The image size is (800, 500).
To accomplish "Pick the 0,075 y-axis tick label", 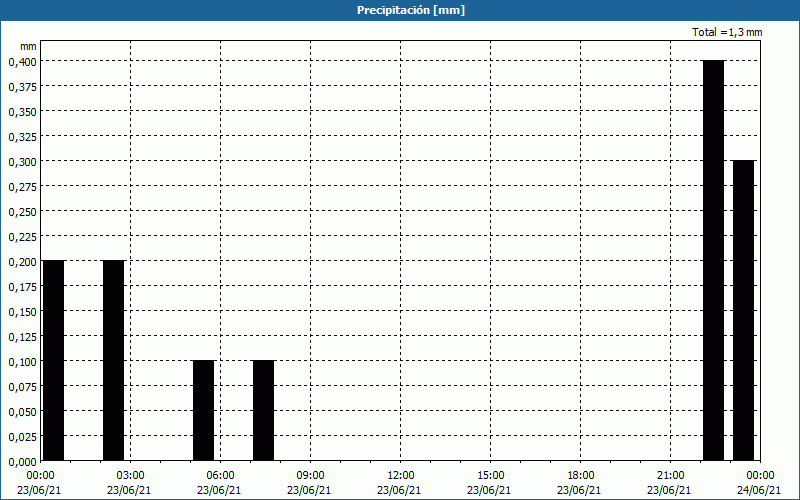I will tap(22, 387).
